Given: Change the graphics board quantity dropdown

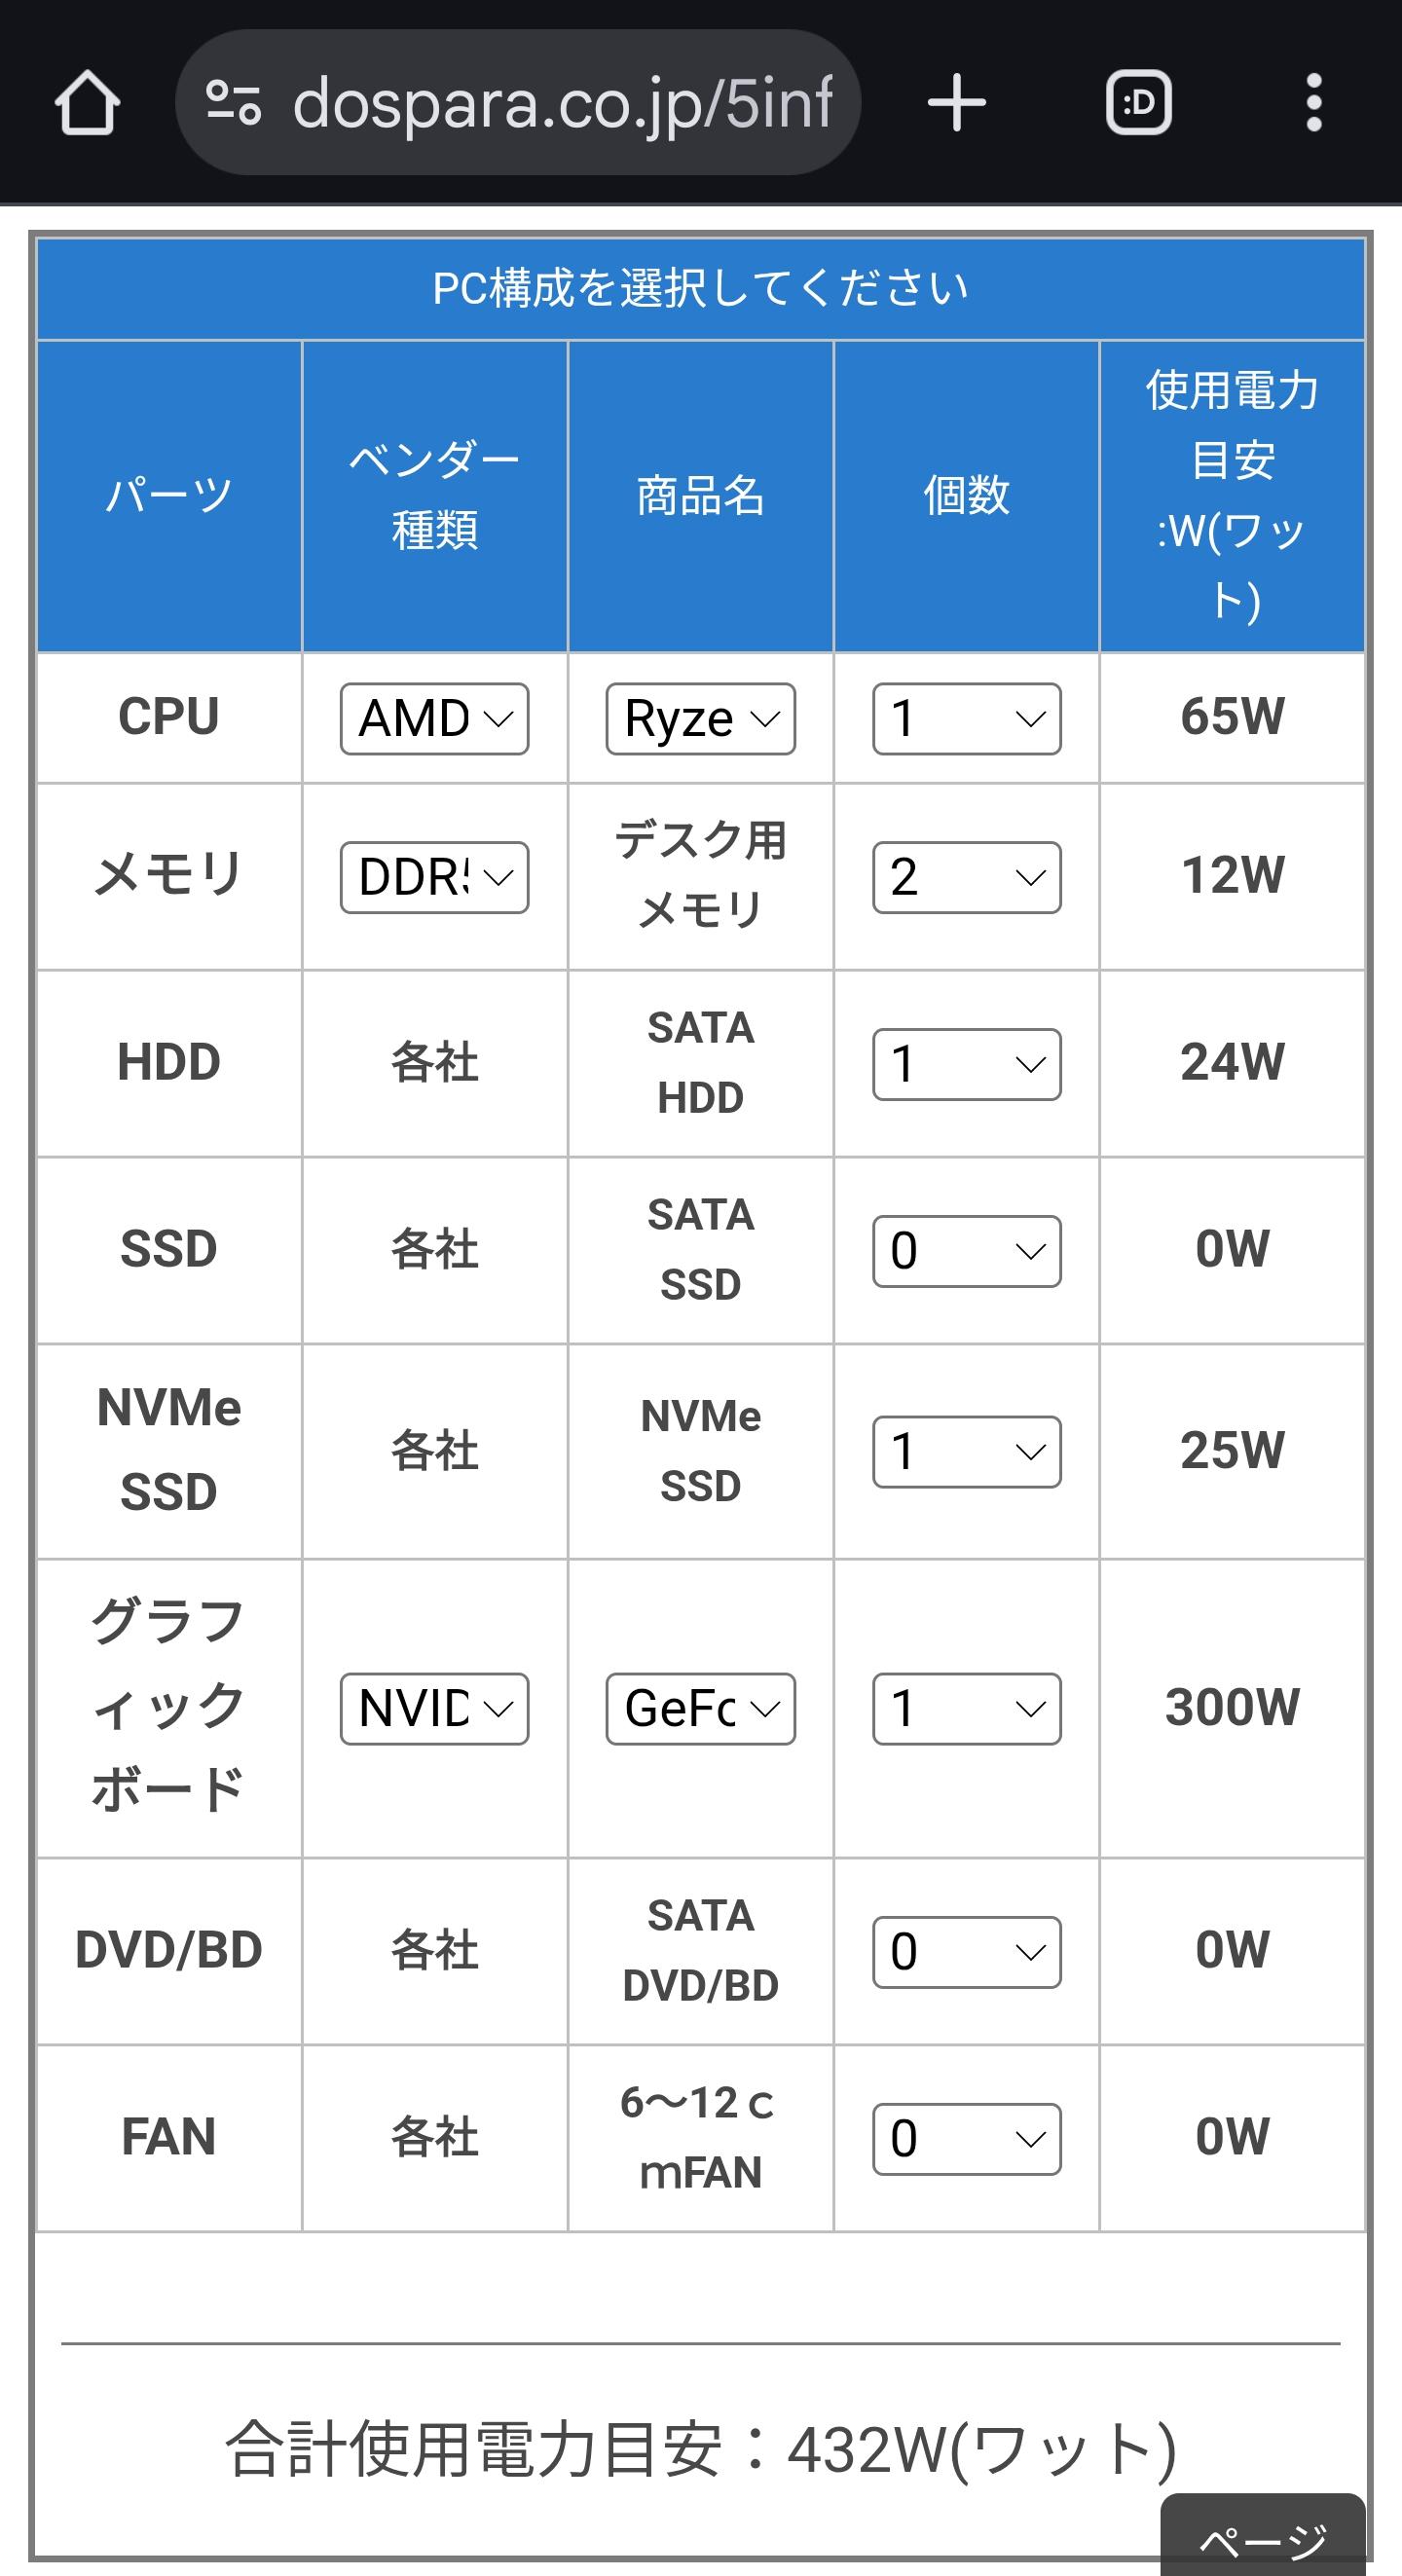Looking at the screenshot, I should tap(966, 1709).
